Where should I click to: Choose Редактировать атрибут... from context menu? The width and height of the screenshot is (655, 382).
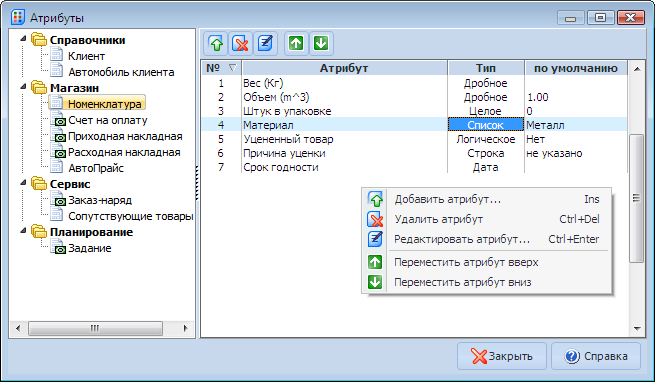pyautogui.click(x=487, y=239)
